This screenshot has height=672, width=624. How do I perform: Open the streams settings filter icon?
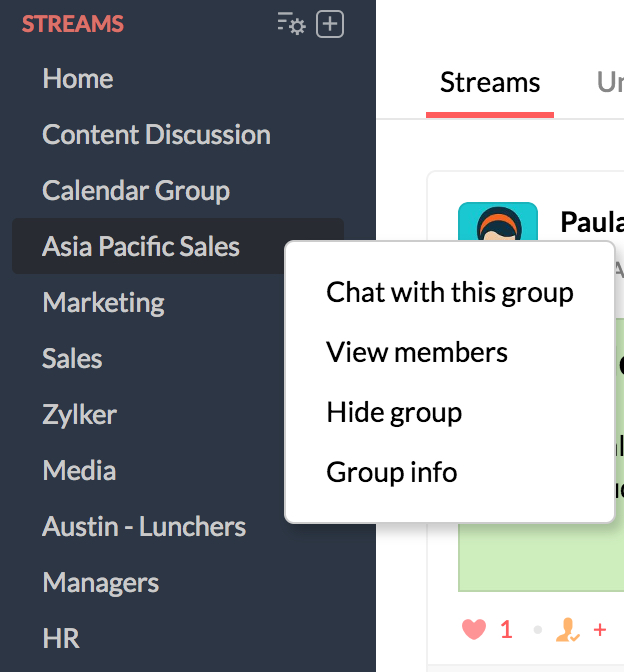291,25
